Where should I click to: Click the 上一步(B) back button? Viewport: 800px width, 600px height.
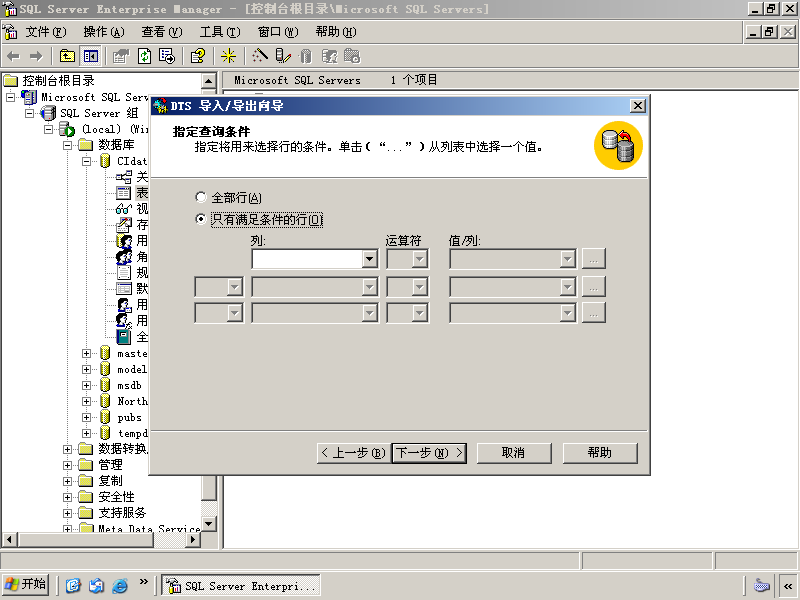click(x=354, y=453)
